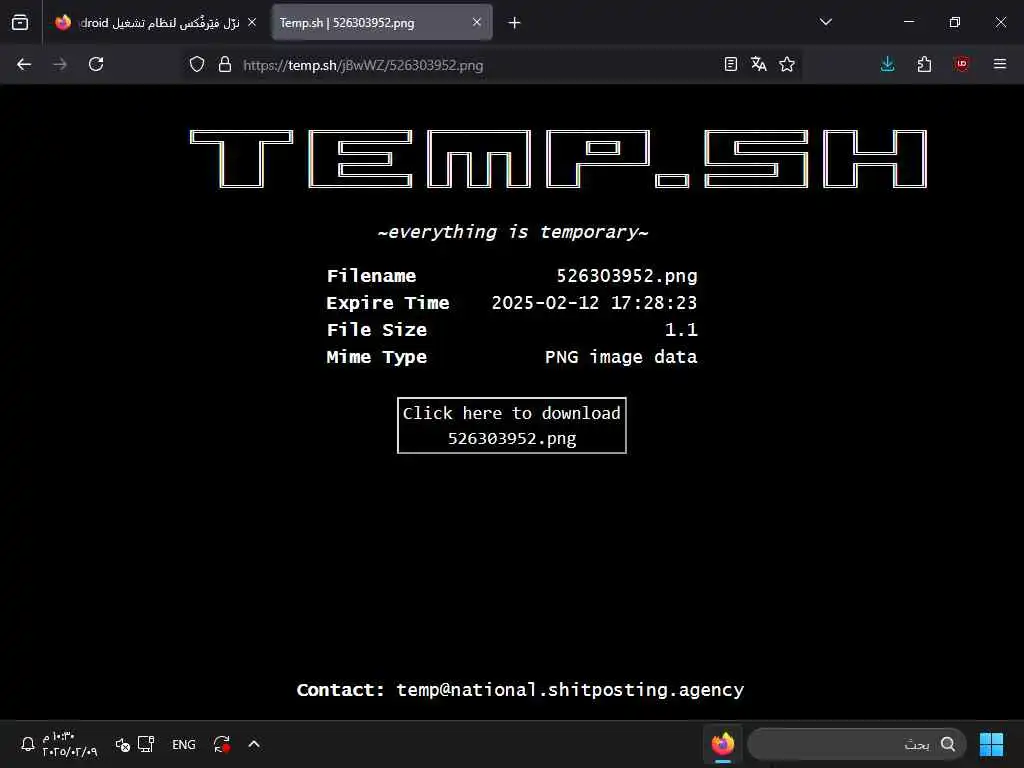1024x768 pixels.
Task: Select filename value 526303952.png
Action: (627, 276)
